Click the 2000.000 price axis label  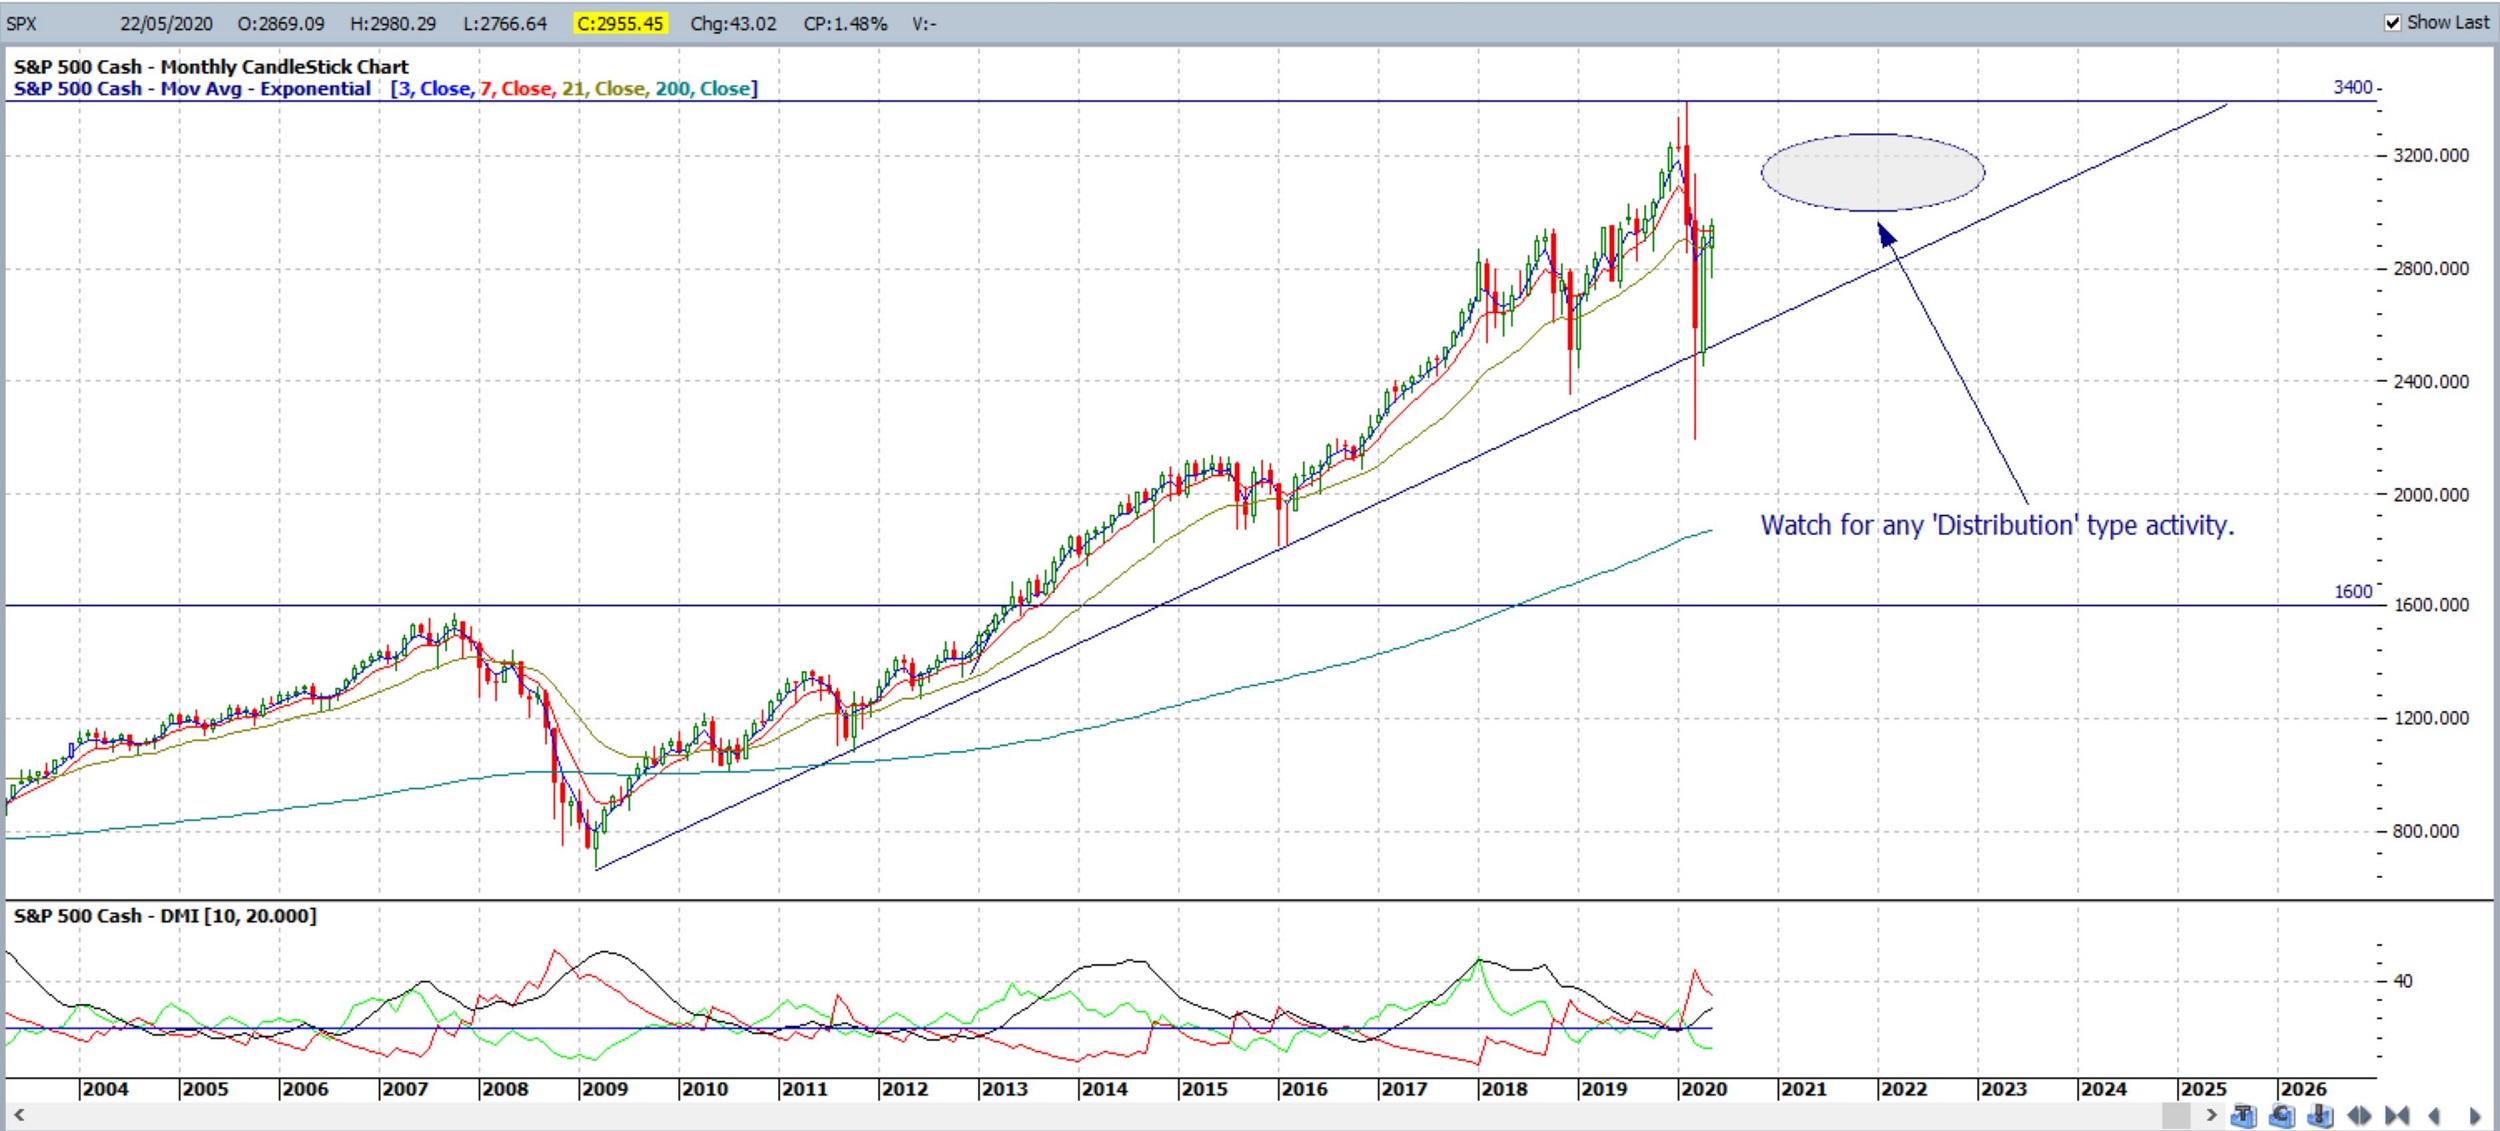click(2431, 494)
